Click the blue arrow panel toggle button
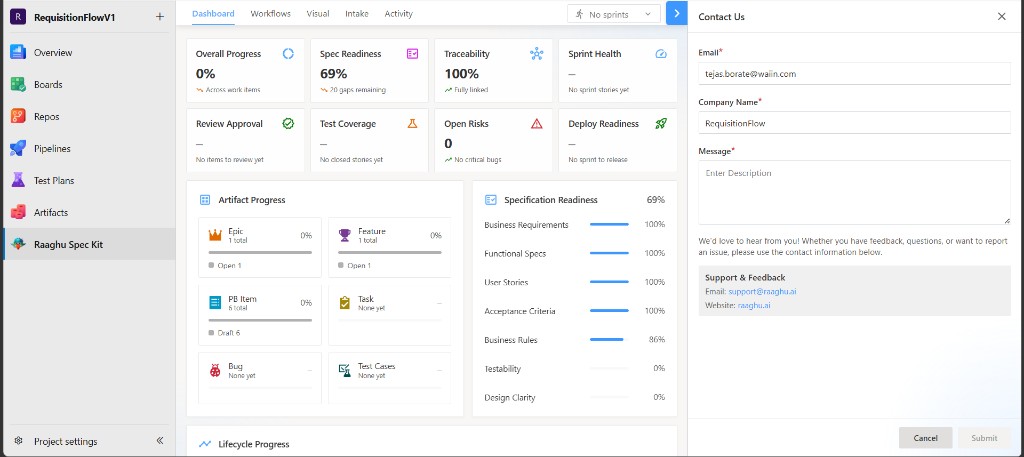1024x457 pixels. (677, 14)
